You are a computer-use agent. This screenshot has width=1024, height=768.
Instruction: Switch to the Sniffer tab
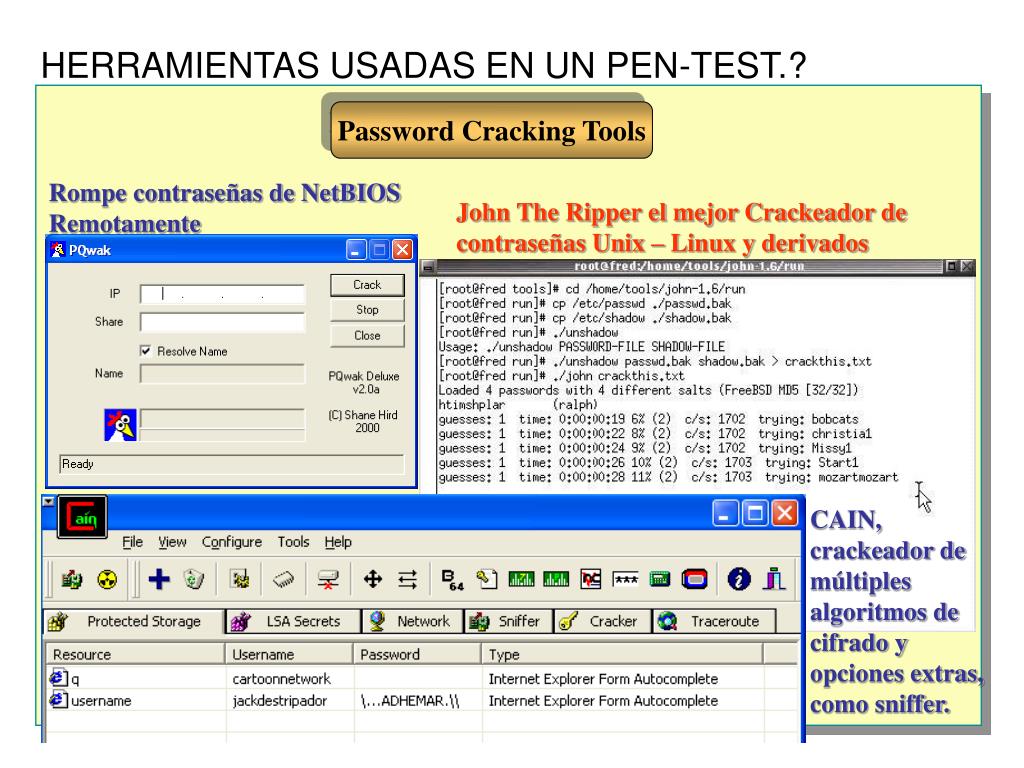[509, 621]
